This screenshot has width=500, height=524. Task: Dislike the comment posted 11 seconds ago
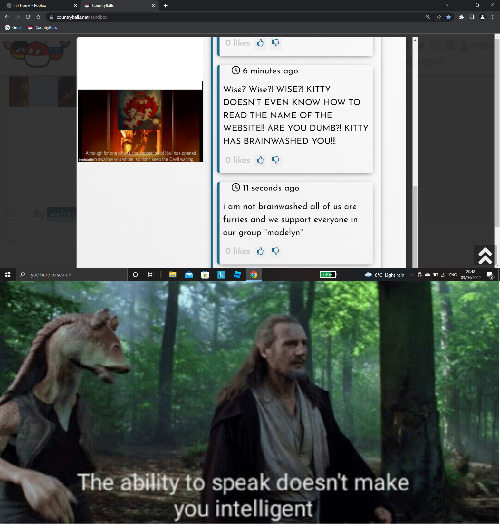click(275, 251)
